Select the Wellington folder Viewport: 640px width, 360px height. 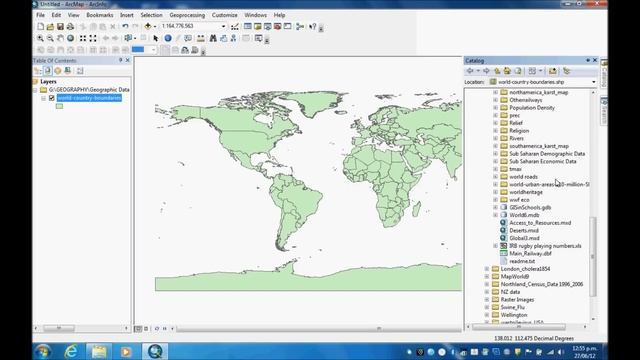pyautogui.click(x=514, y=315)
